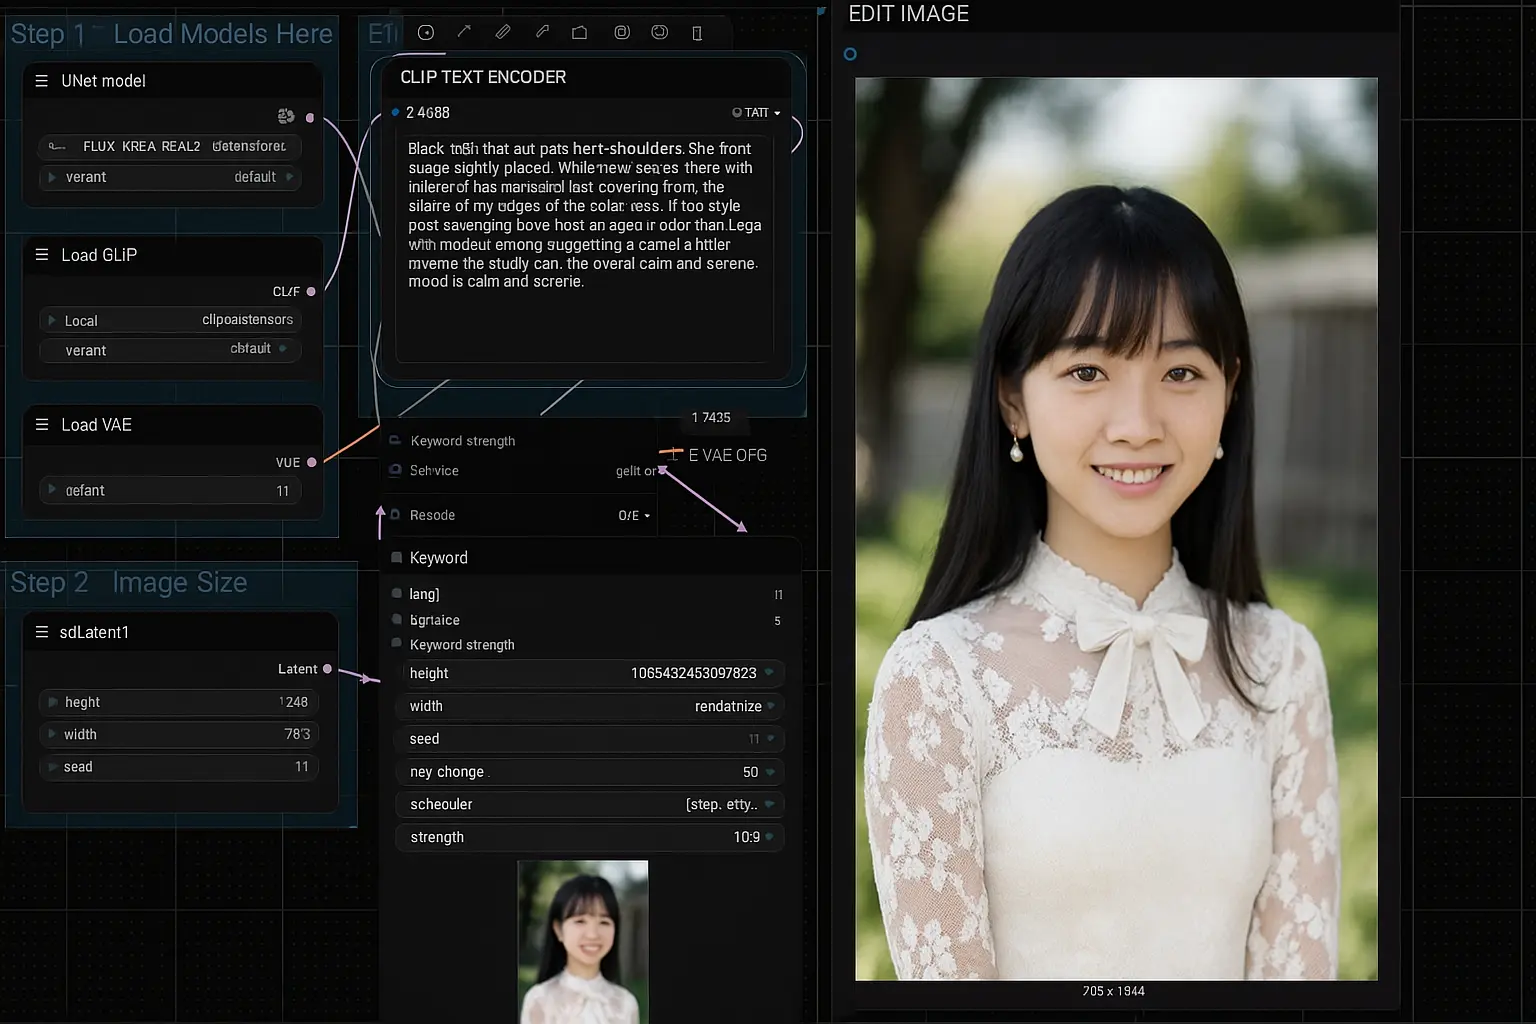Toggle the square next to Keyword header
The width and height of the screenshot is (1536, 1024).
pos(397,557)
